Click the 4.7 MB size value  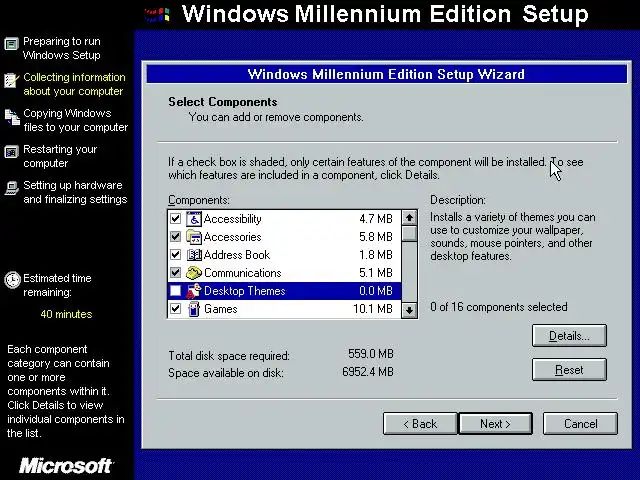(x=376, y=219)
